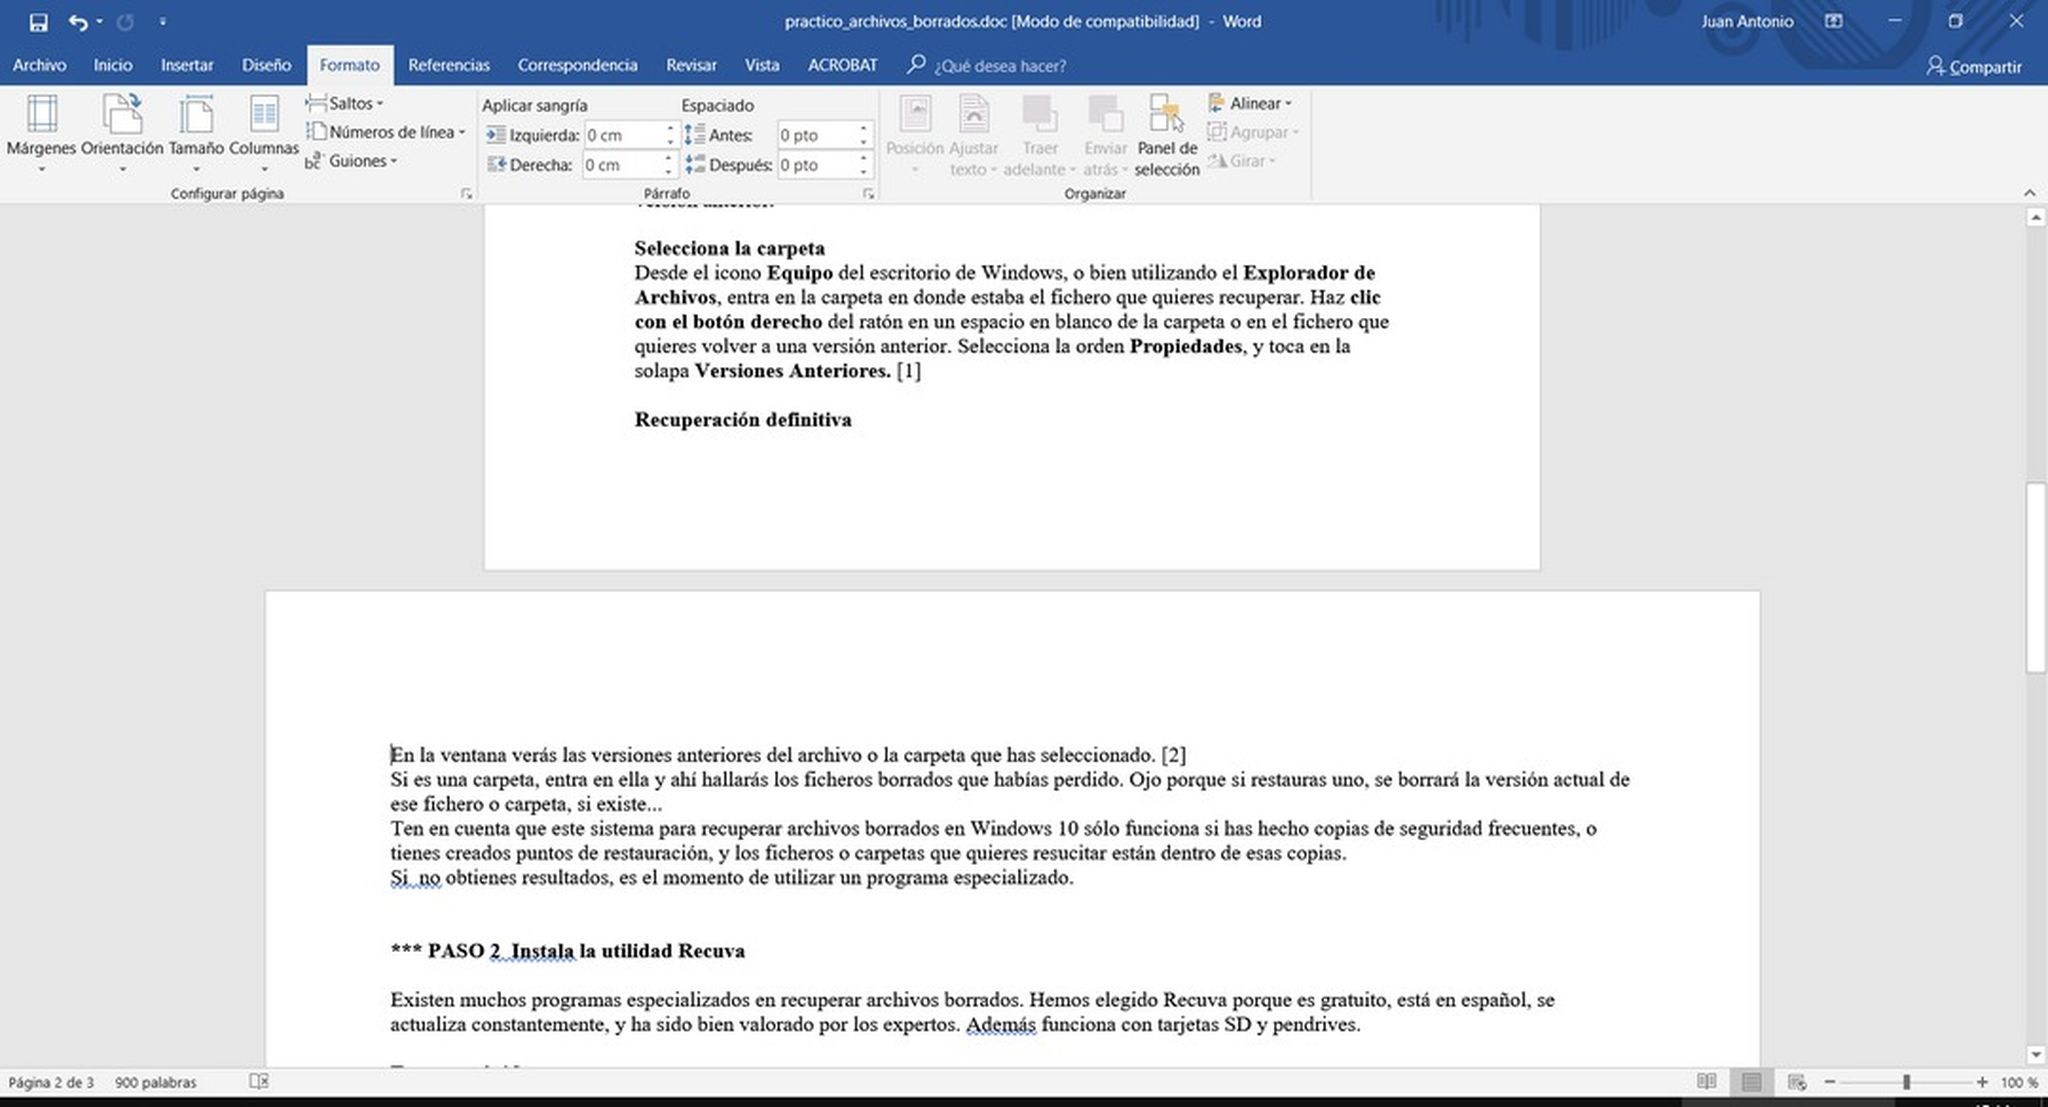
Task: Click the Save icon in quick access toolbar
Action: 38,21
